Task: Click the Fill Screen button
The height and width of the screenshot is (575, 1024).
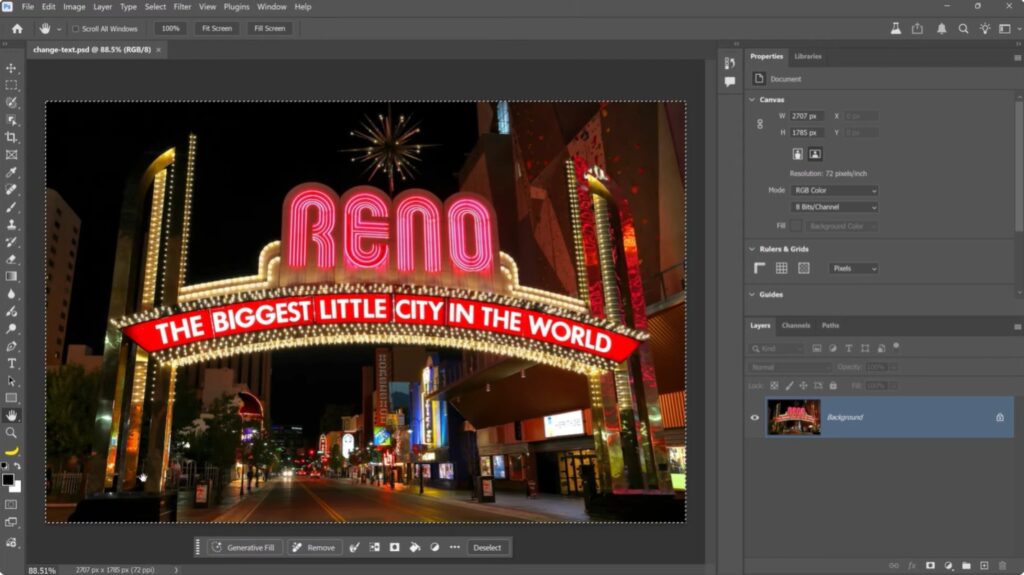Action: pos(270,29)
